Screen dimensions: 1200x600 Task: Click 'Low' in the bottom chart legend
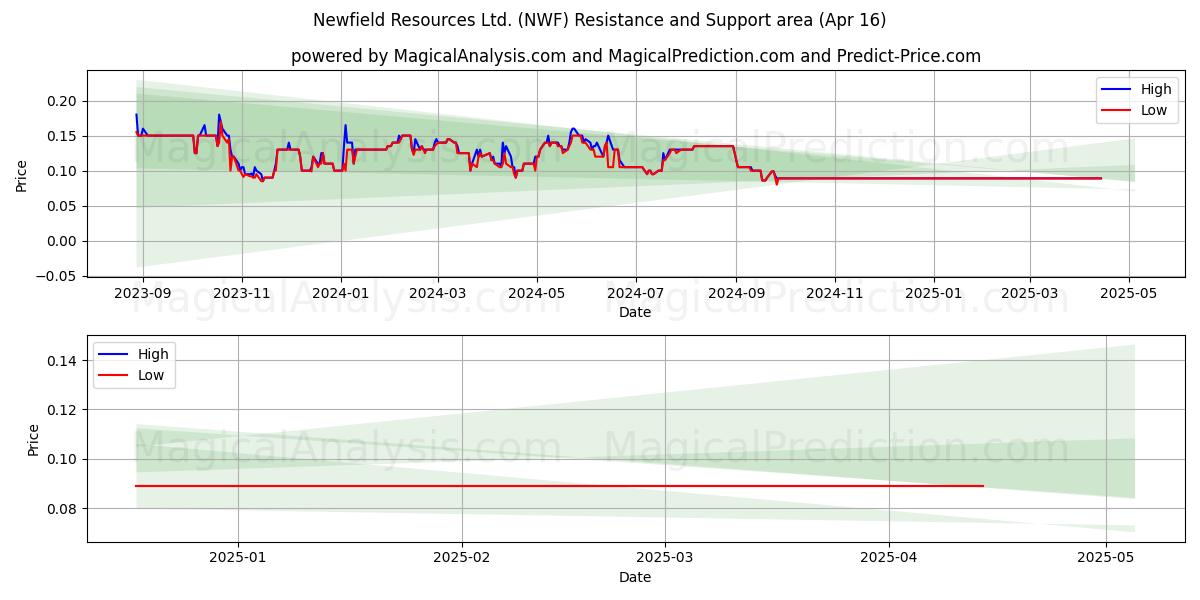(151, 375)
